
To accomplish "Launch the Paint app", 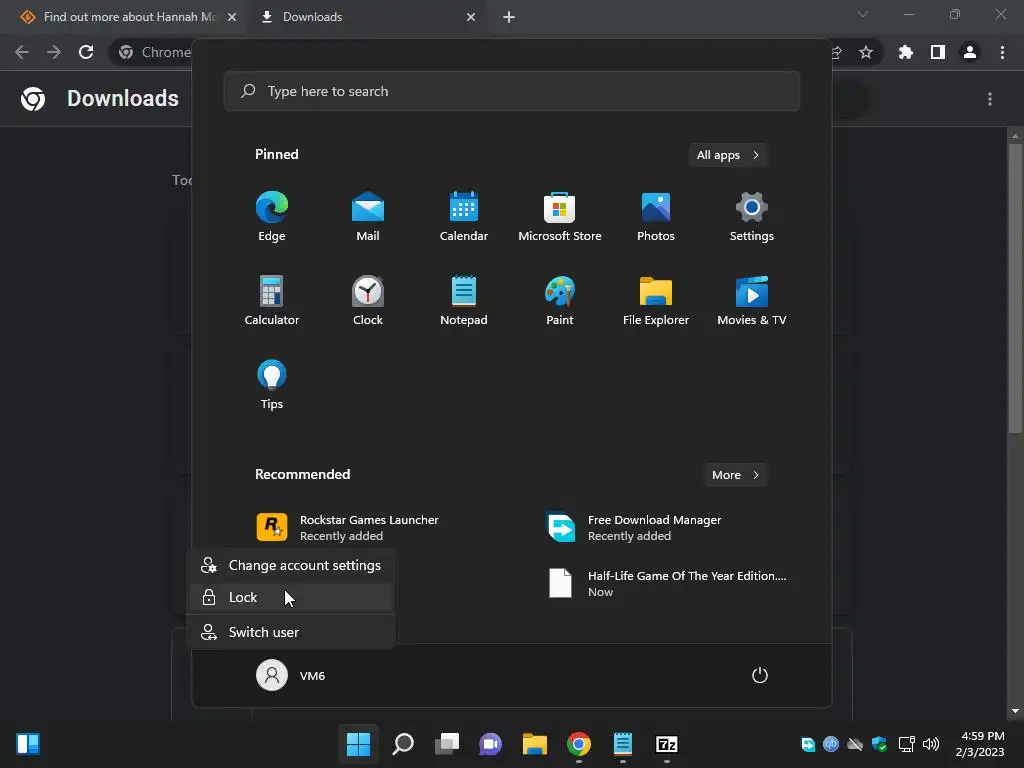I will 560,300.
